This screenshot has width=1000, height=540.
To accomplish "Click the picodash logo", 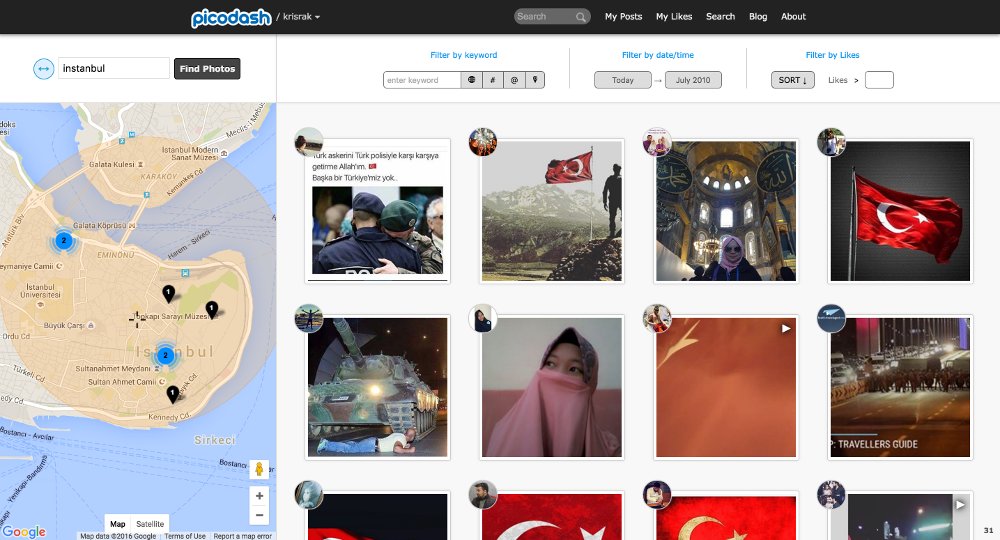I will (231, 18).
